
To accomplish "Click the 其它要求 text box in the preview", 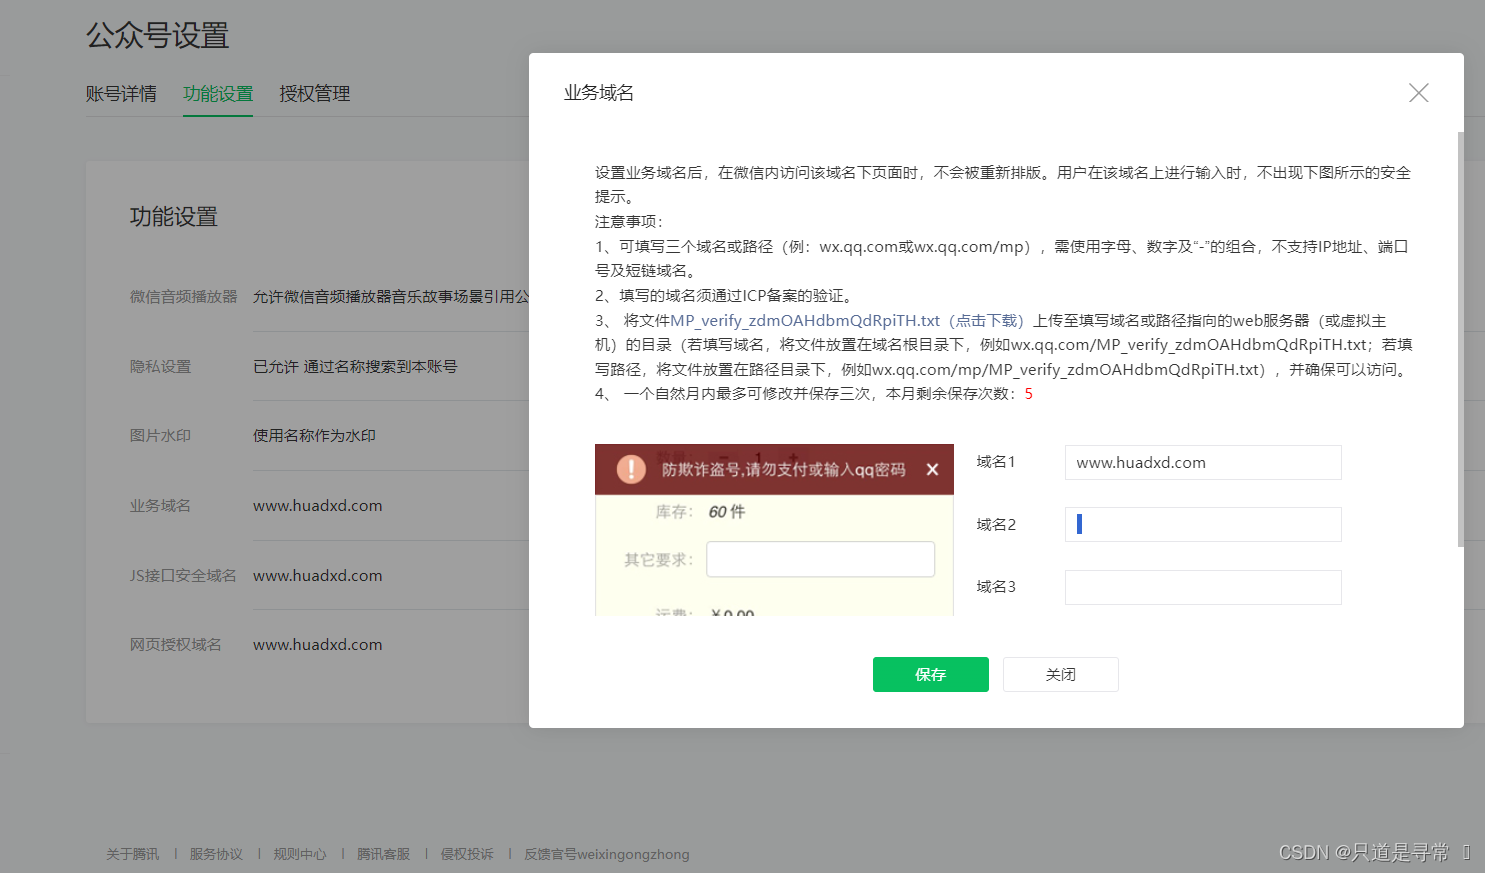I will point(820,559).
